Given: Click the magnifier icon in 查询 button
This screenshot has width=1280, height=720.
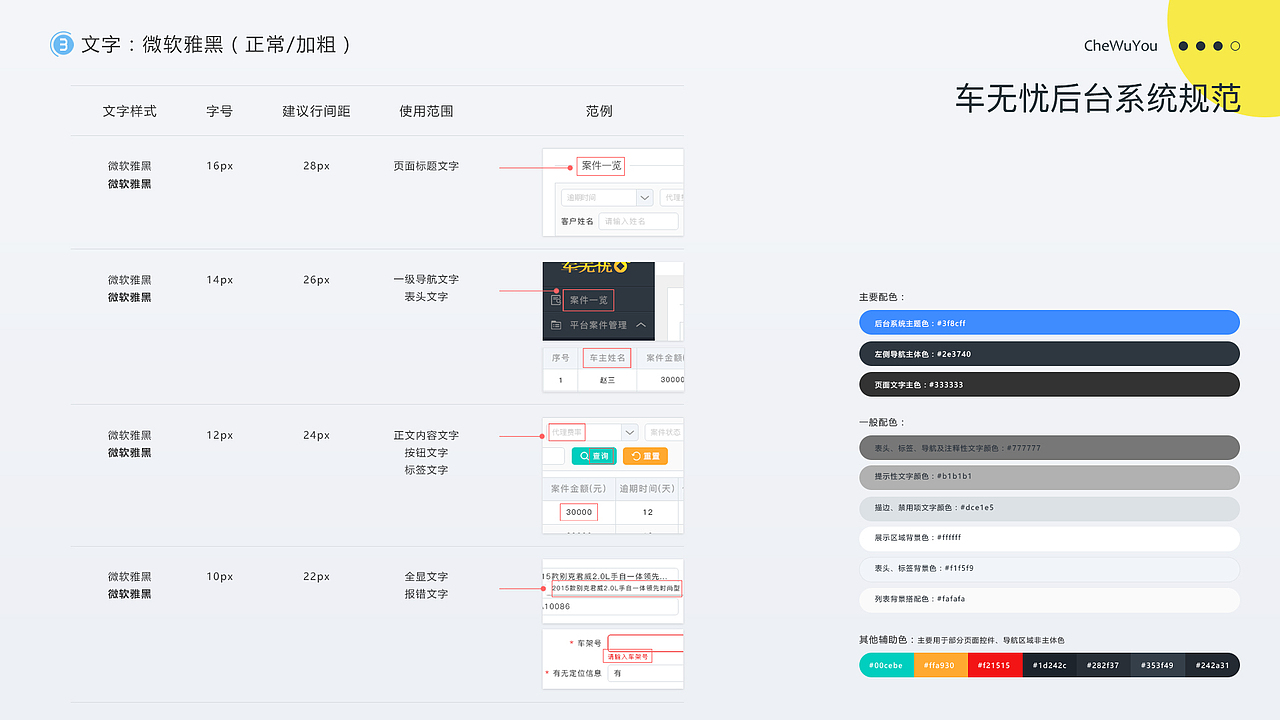Looking at the screenshot, I should pyautogui.click(x=585, y=456).
